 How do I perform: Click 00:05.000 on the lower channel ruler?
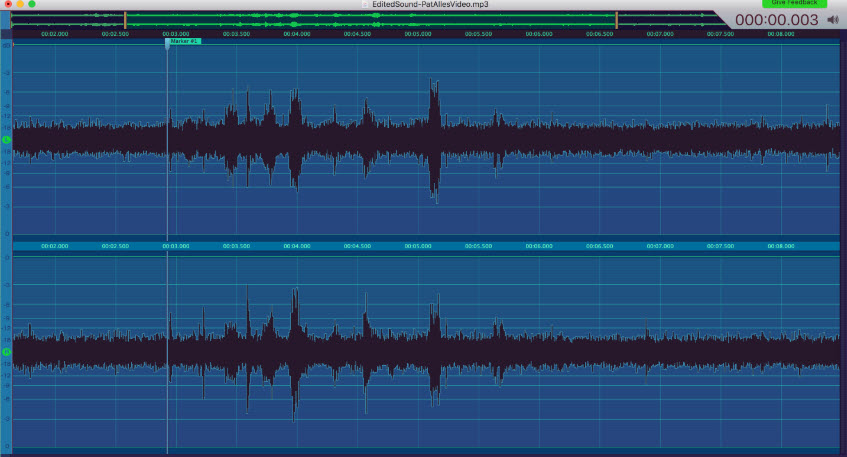point(418,246)
